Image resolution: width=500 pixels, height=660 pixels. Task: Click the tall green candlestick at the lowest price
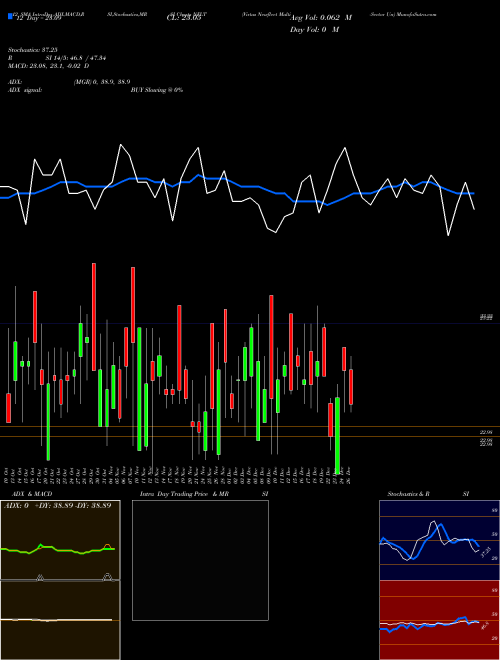click(337, 435)
